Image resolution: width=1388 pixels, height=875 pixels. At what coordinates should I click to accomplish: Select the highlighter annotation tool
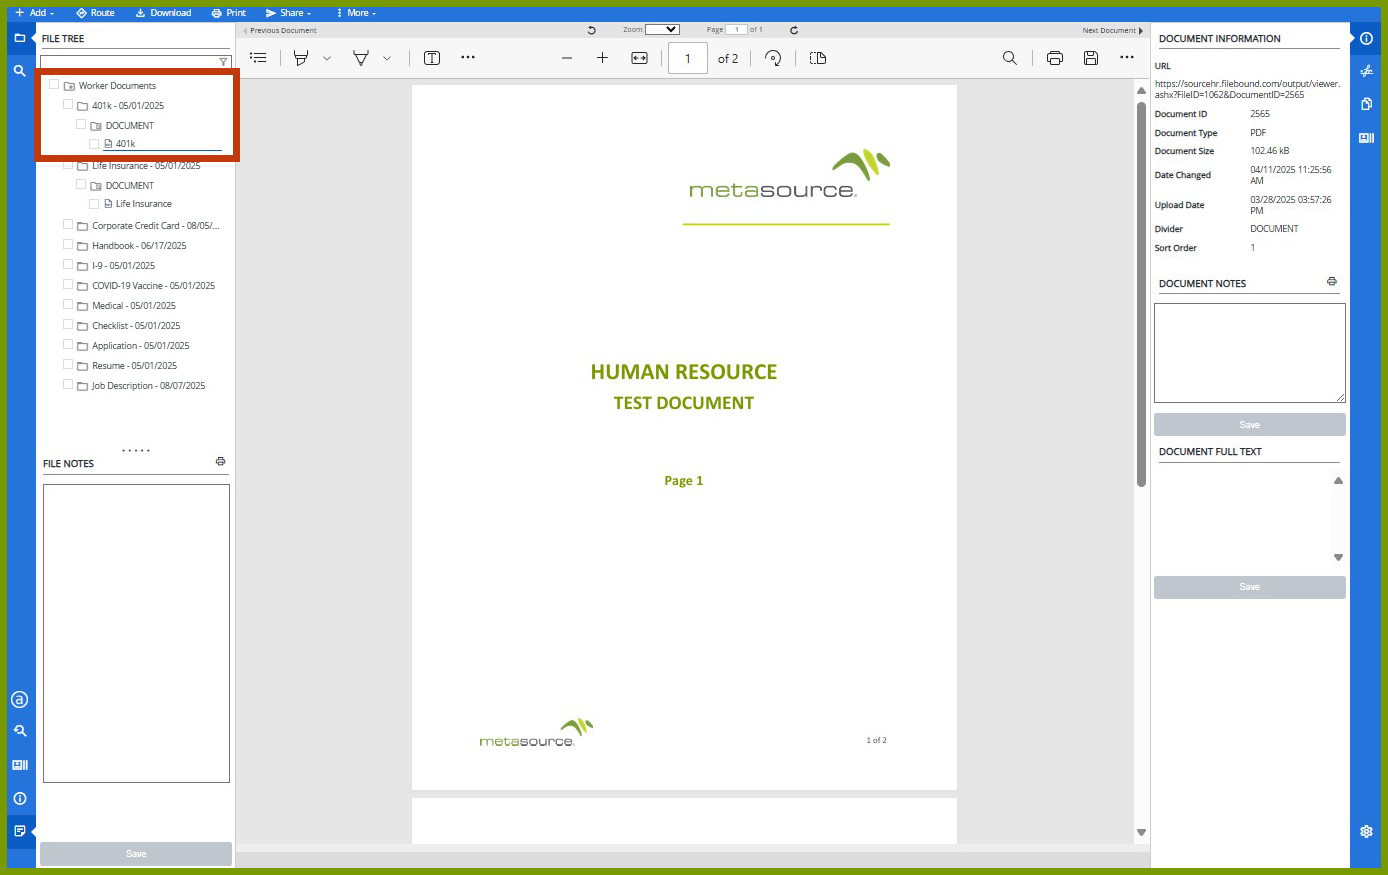(x=301, y=58)
